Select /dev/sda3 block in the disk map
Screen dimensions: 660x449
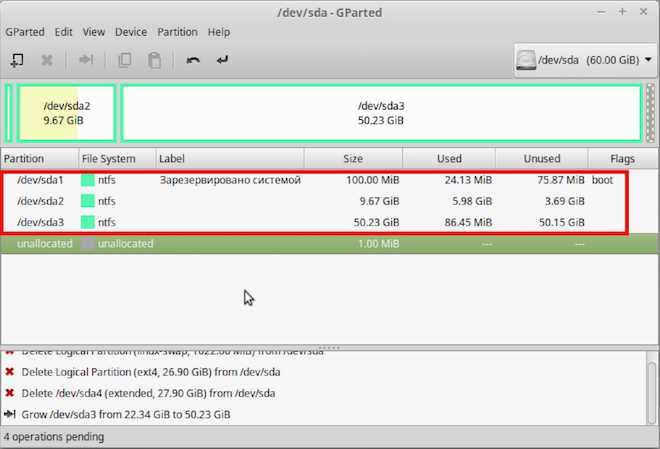(x=381, y=113)
